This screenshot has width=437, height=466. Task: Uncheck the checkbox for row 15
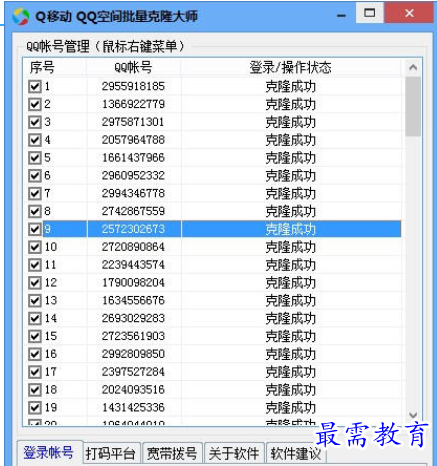pyautogui.click(x=35, y=336)
